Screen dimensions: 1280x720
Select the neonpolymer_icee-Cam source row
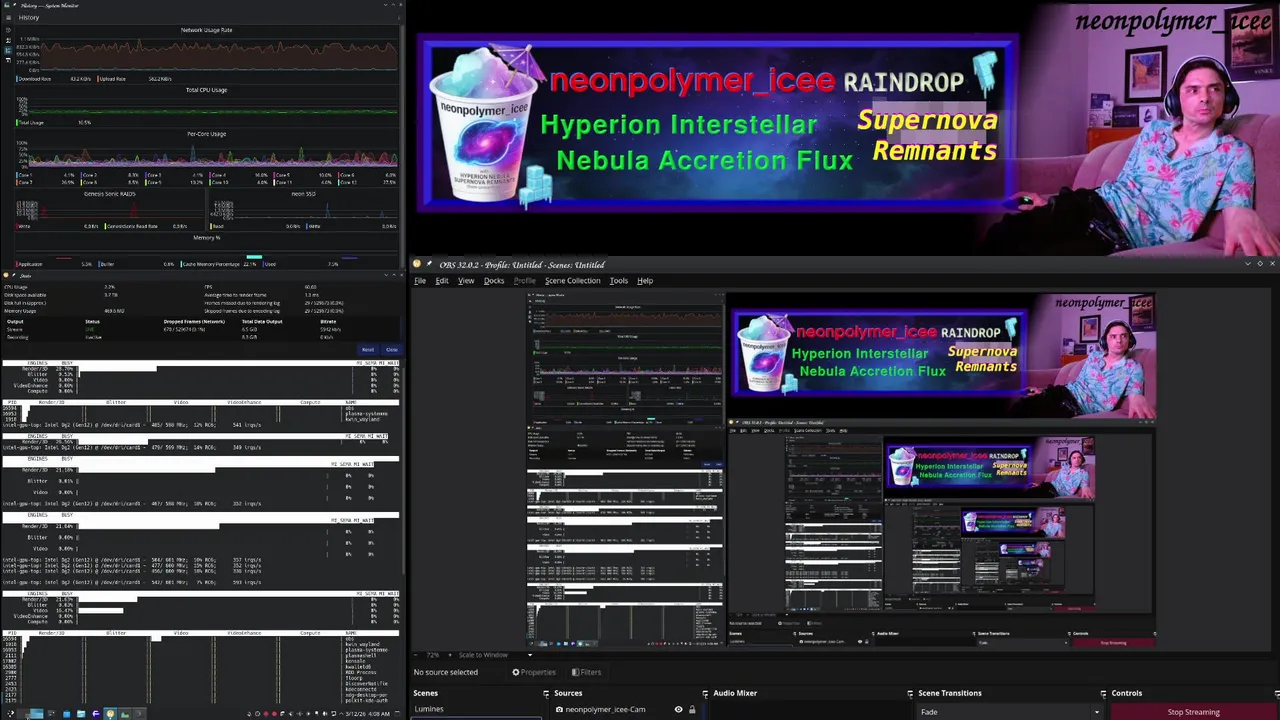tap(626, 710)
